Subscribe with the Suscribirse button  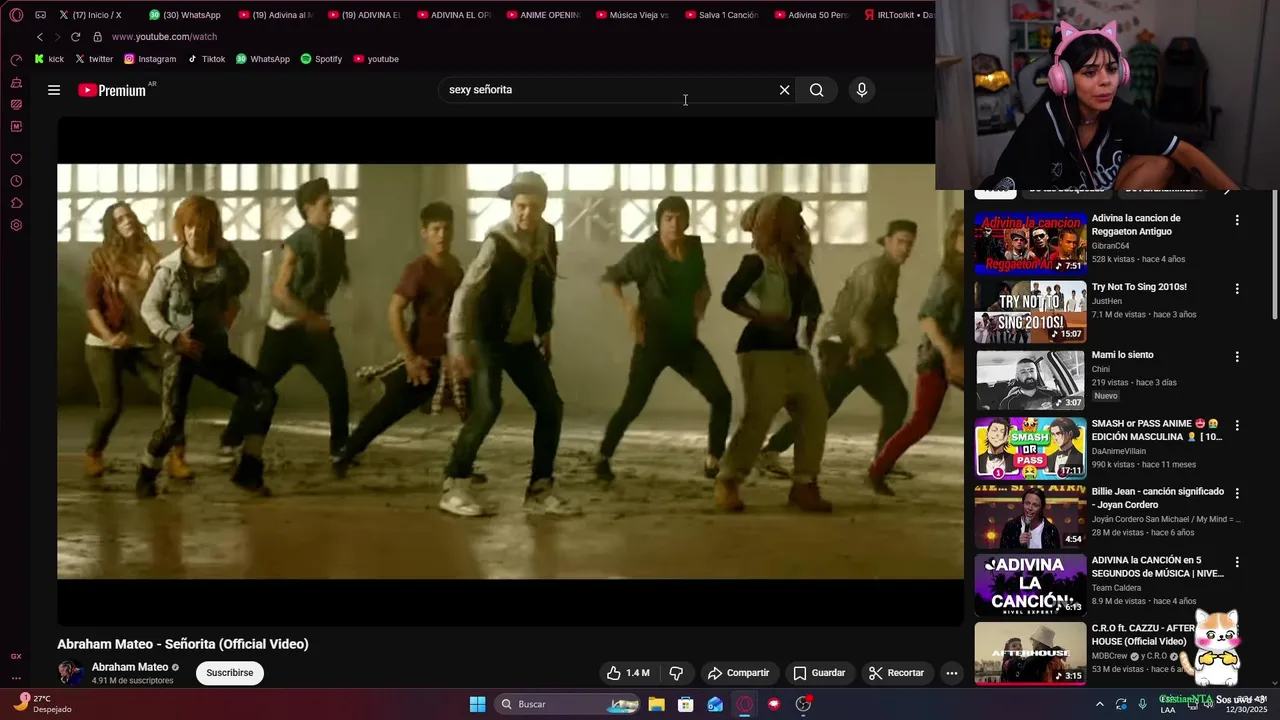tap(230, 673)
